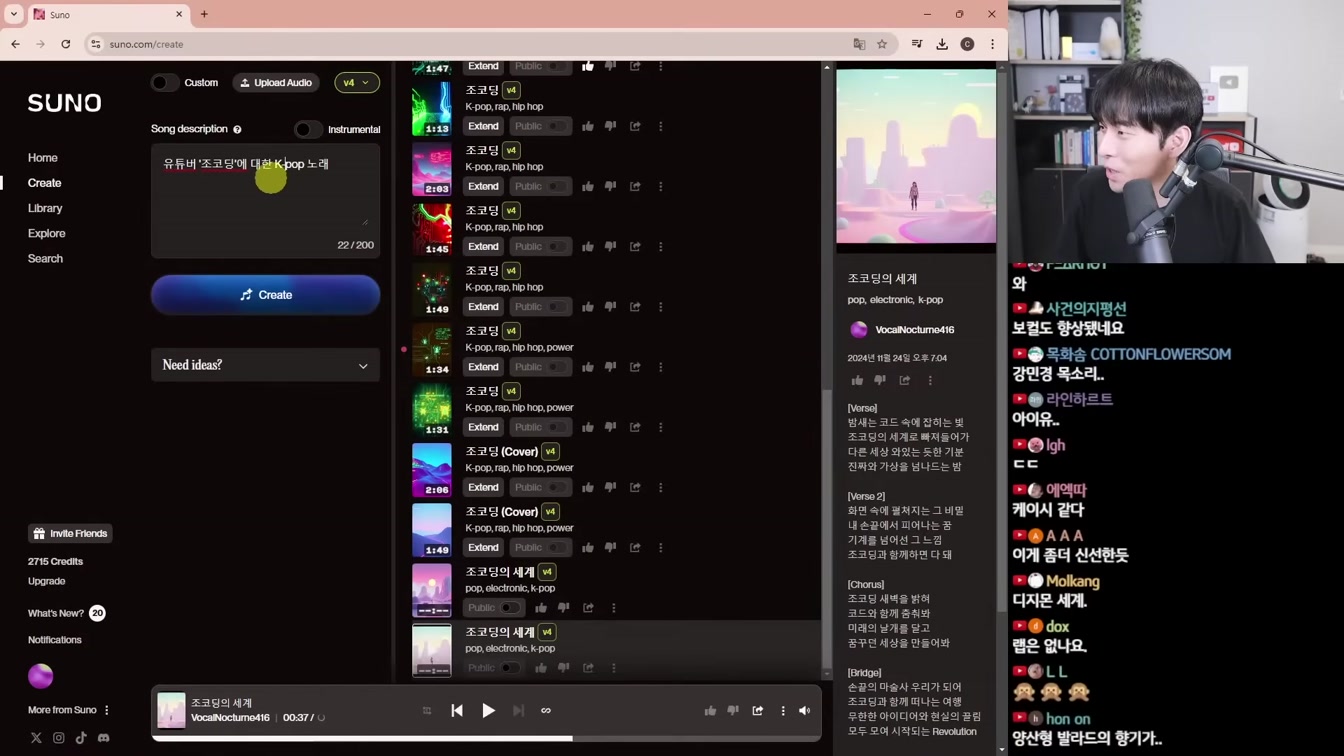Open Notifications in sidebar
1344x756 pixels.
55,640
